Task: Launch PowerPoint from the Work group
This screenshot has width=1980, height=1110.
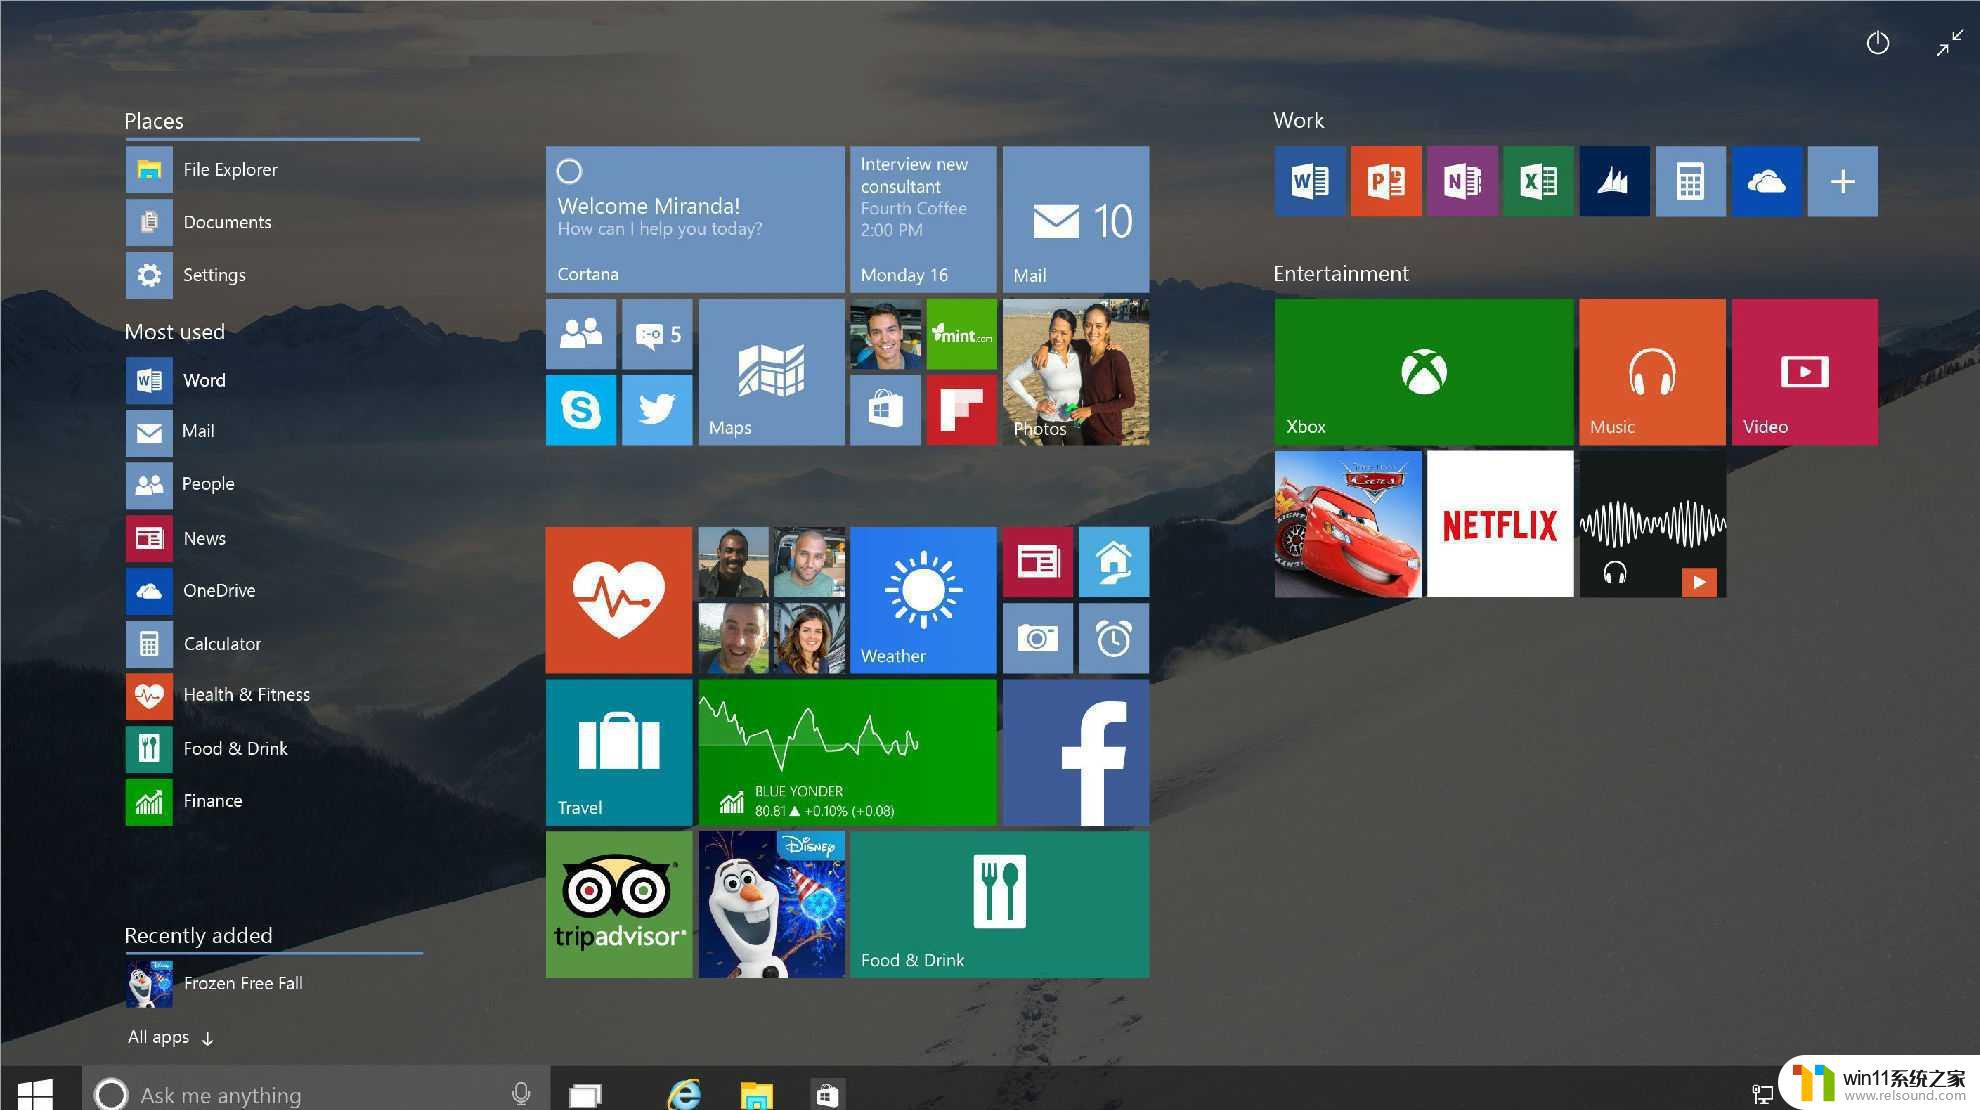Action: pyautogui.click(x=1386, y=181)
